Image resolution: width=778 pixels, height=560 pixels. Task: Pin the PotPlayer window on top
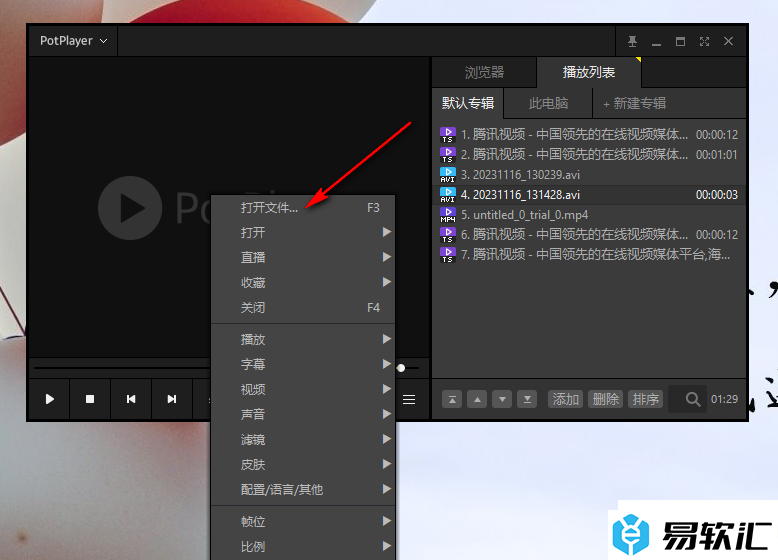pos(632,42)
